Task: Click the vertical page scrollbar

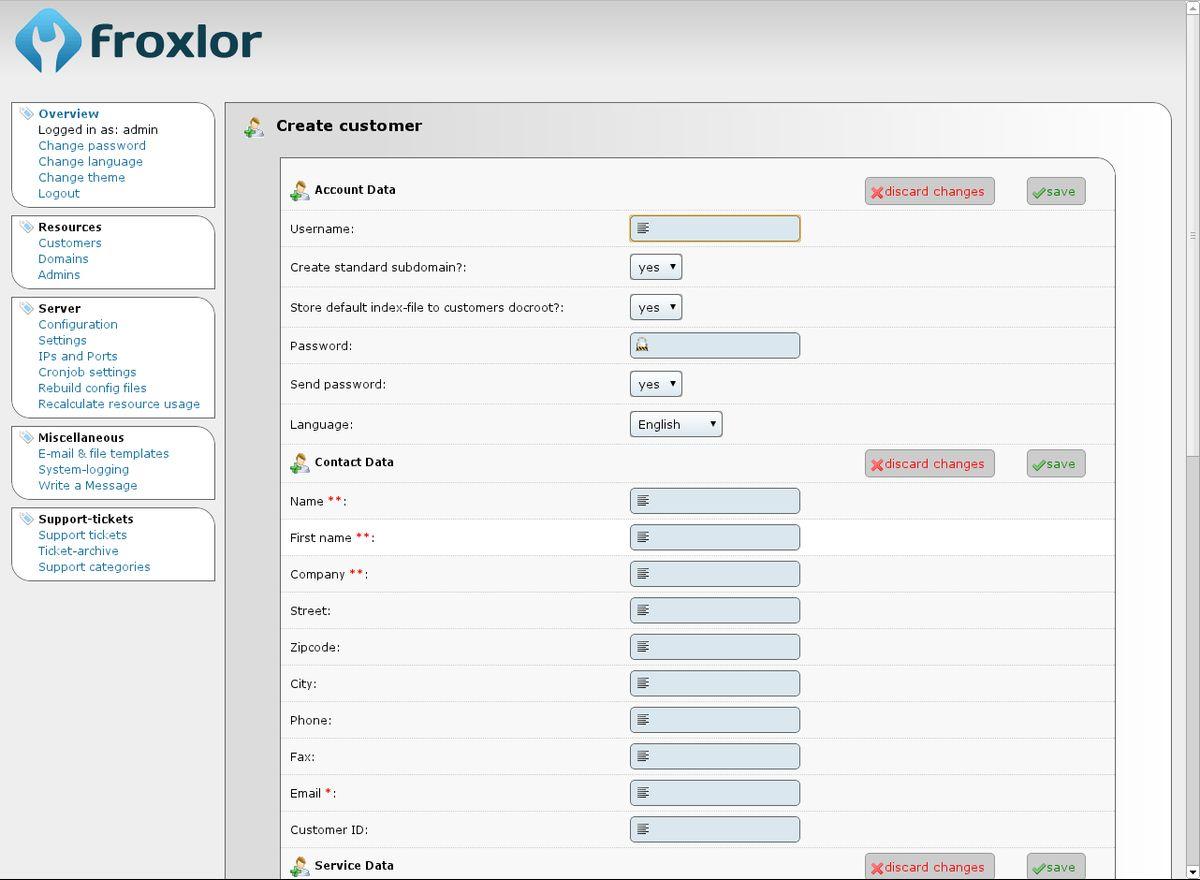Action: tap(1192, 236)
